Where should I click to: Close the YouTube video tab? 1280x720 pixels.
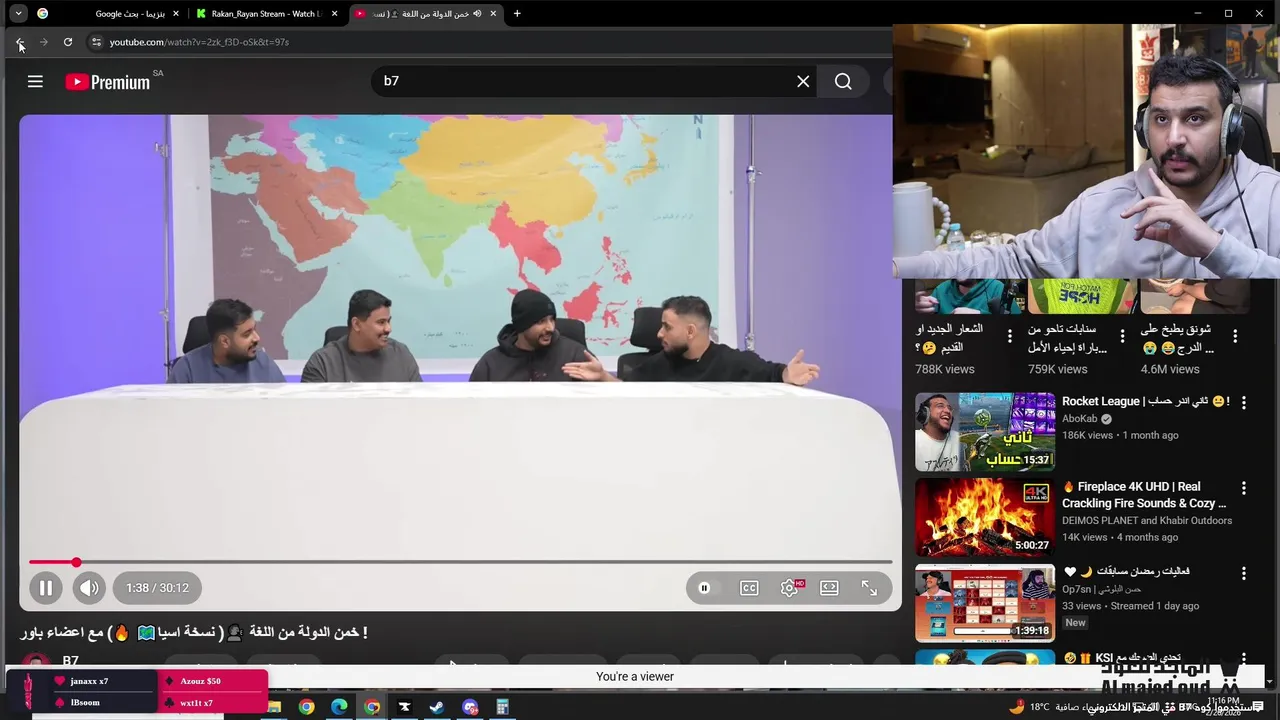494,14
